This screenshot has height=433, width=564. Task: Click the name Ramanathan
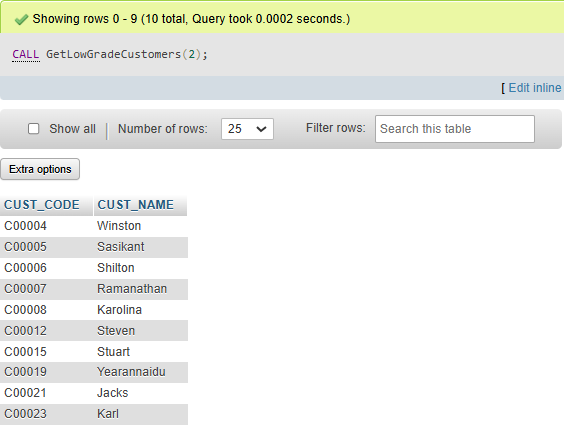(x=132, y=288)
